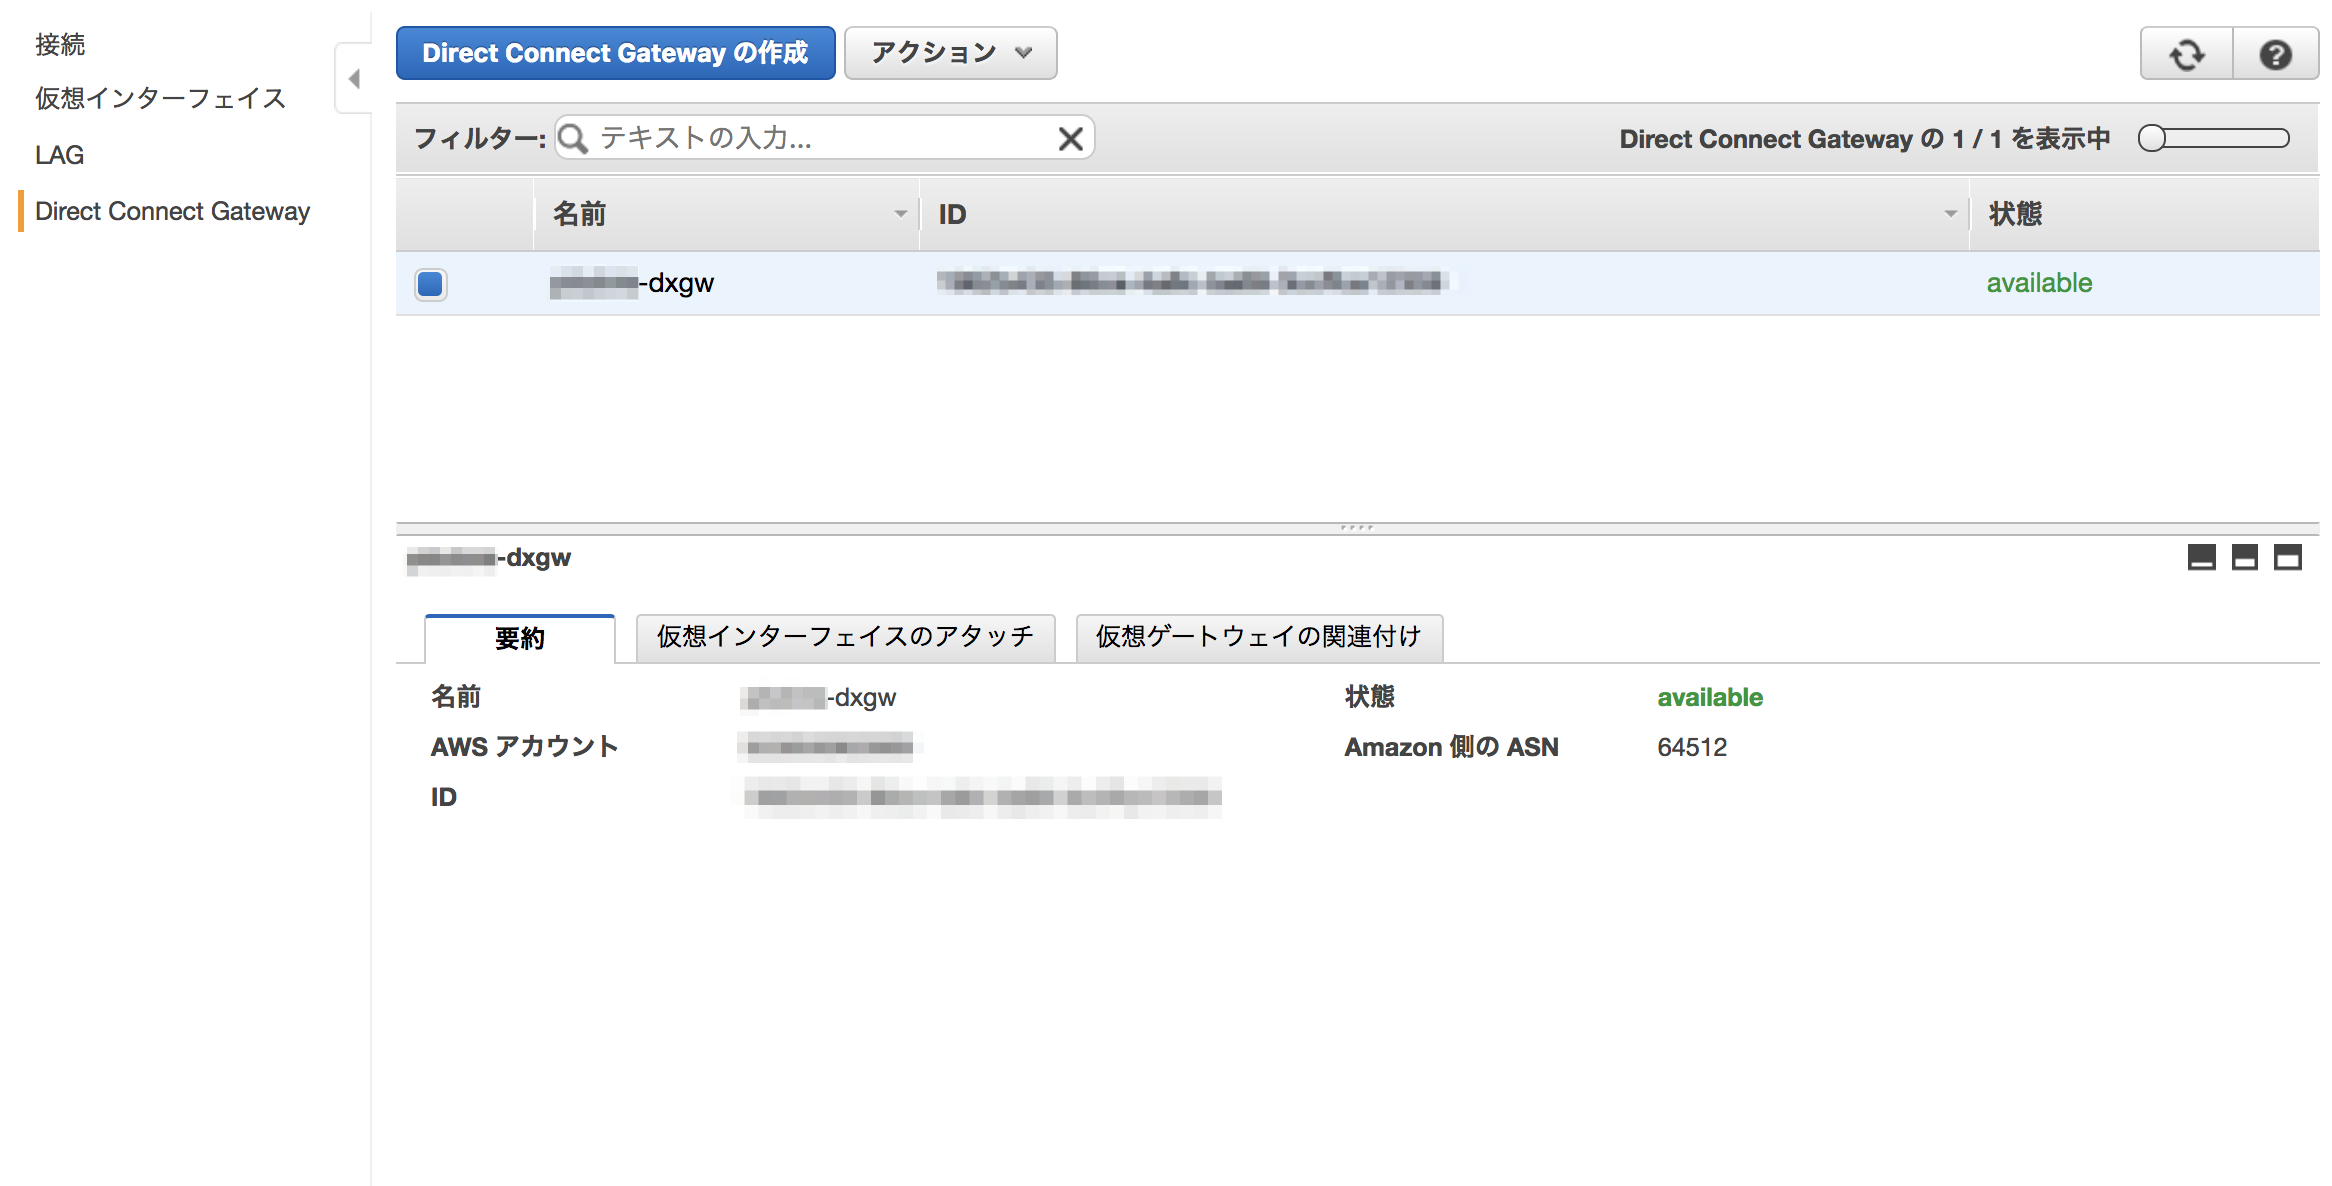Clear the filter using the X icon
The image size is (2332, 1186).
(x=1069, y=138)
